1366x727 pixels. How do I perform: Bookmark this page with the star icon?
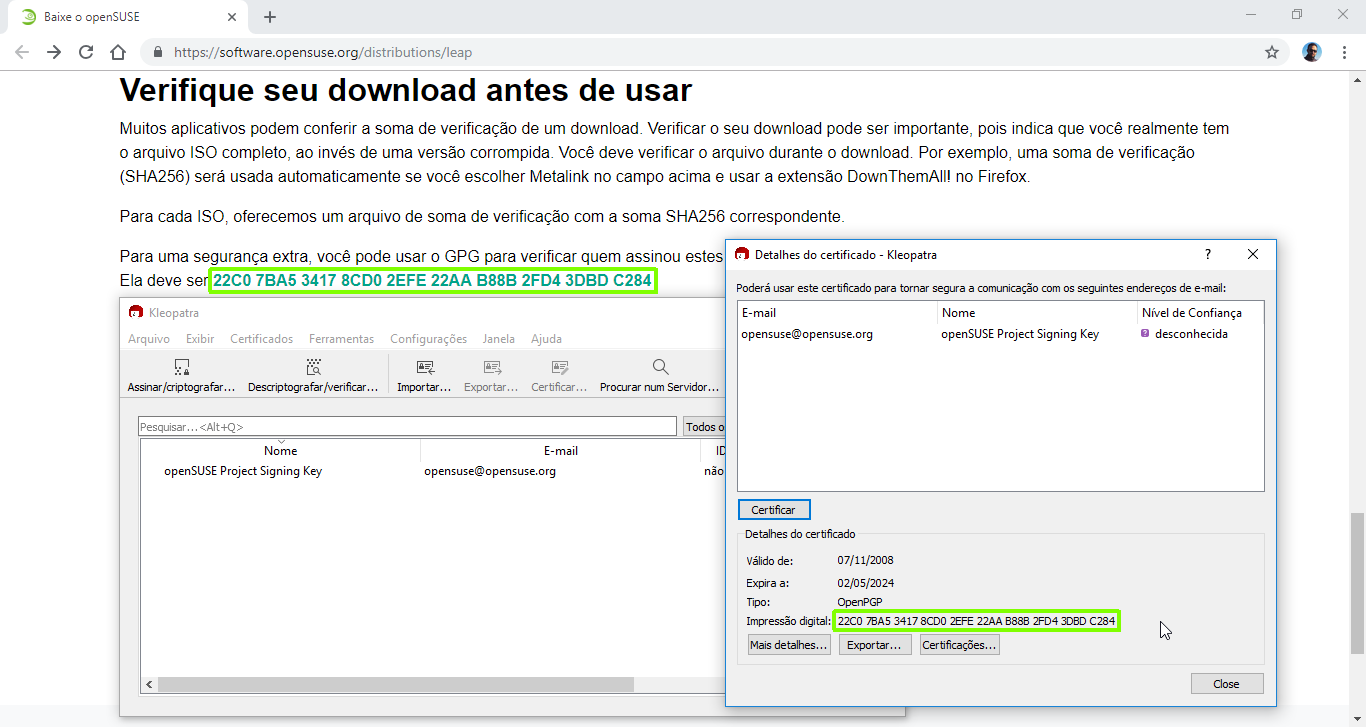click(1272, 52)
